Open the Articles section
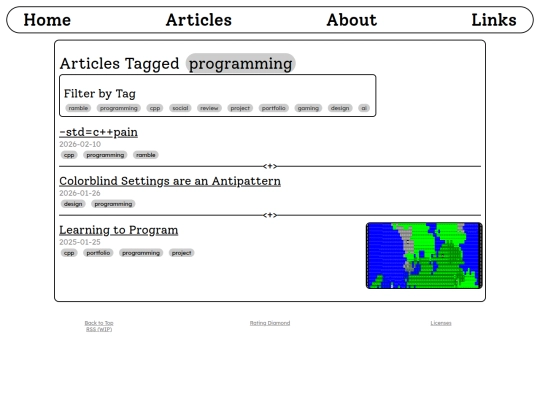The width and height of the screenshot is (540, 405). 199,20
